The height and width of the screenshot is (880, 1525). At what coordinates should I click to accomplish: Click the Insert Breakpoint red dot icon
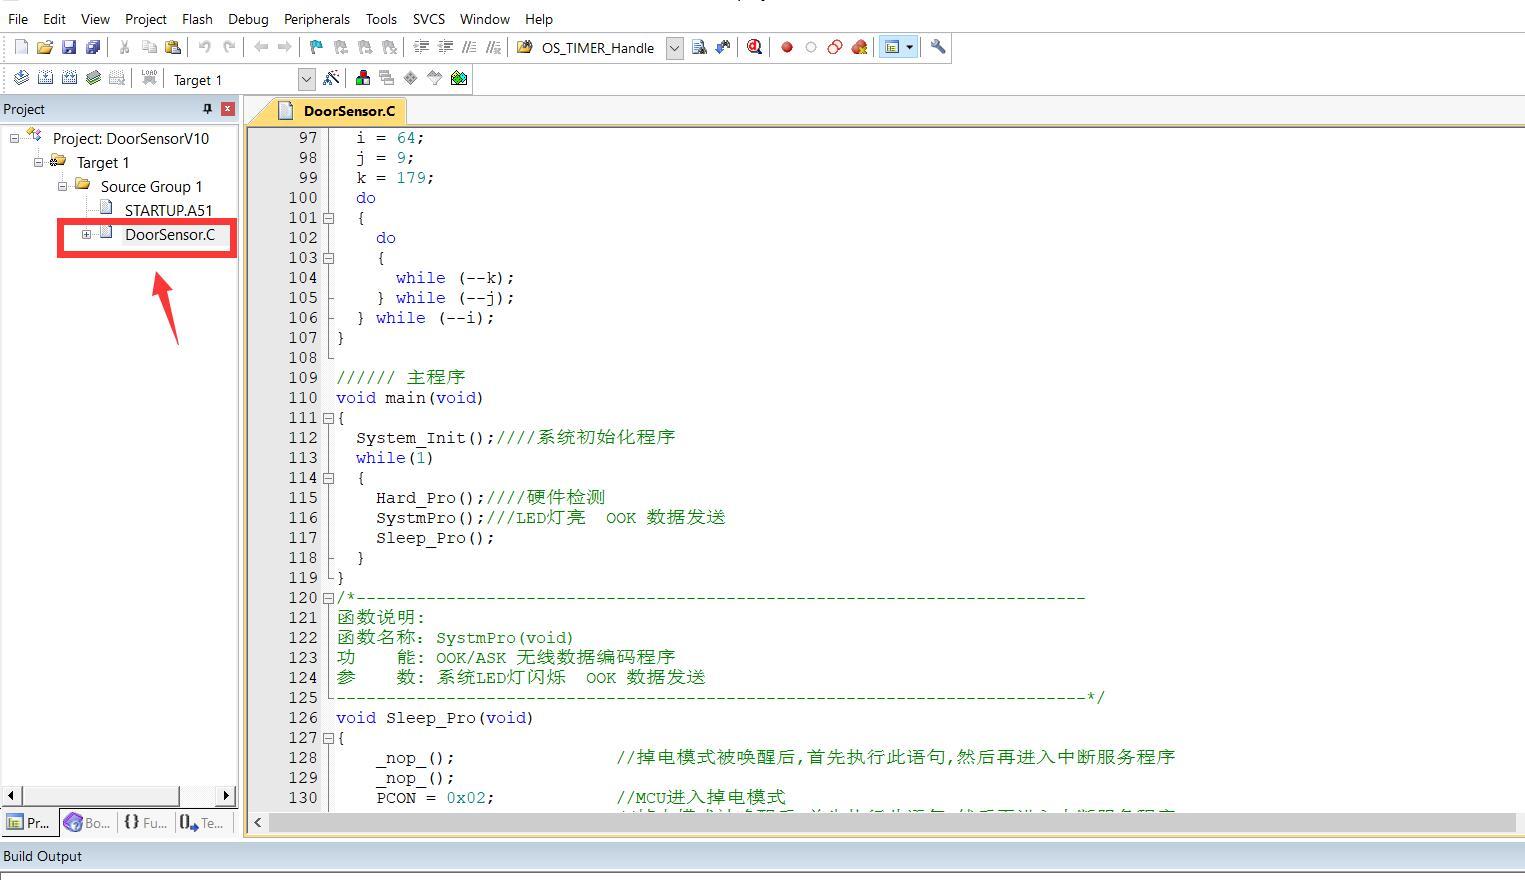pos(787,47)
